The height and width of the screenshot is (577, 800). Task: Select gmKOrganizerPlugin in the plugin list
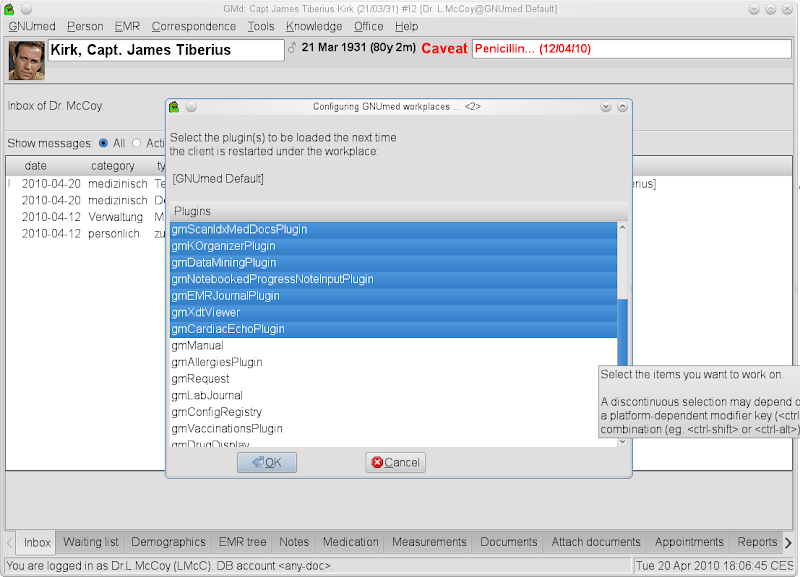tap(393, 246)
